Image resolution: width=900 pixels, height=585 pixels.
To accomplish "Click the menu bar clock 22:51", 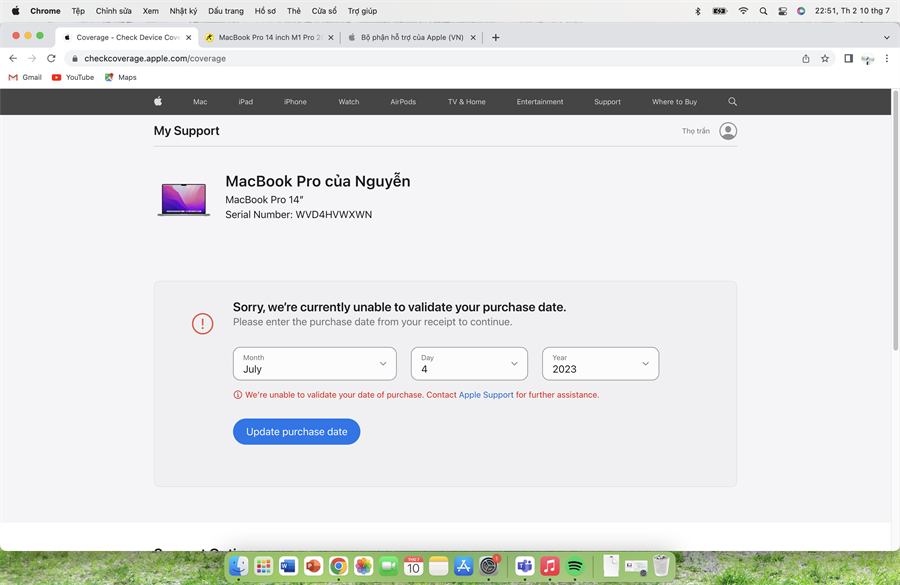I will (x=852, y=11).
